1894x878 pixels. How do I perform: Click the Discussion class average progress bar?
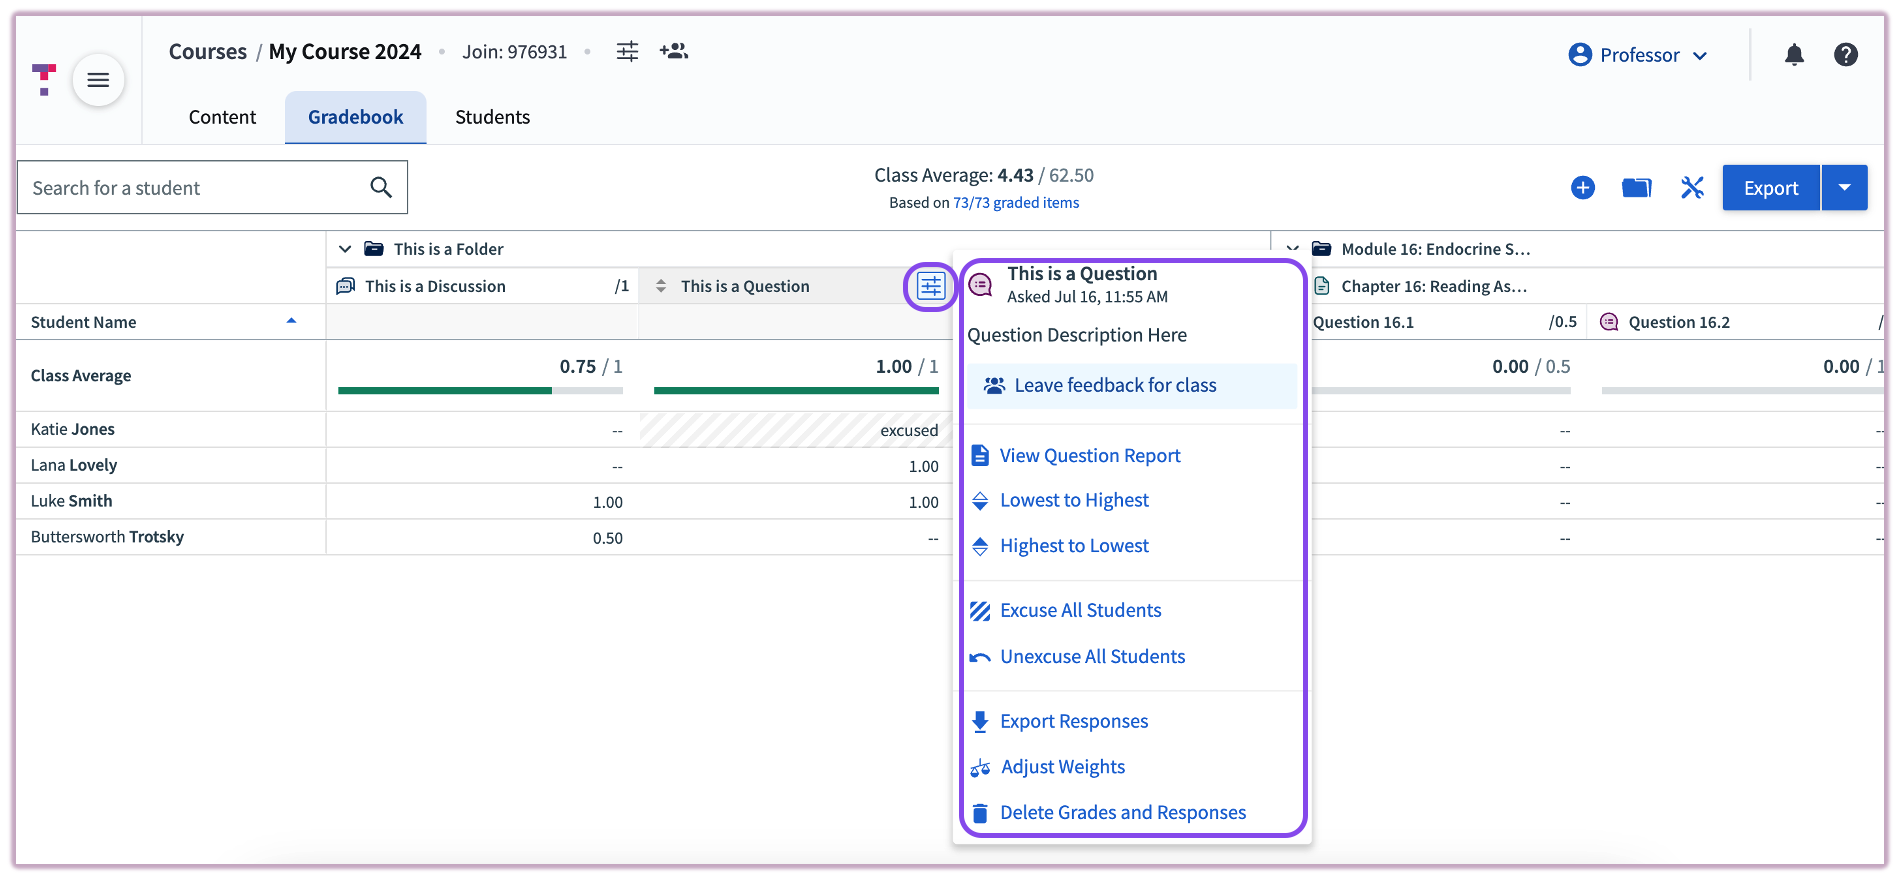[480, 391]
